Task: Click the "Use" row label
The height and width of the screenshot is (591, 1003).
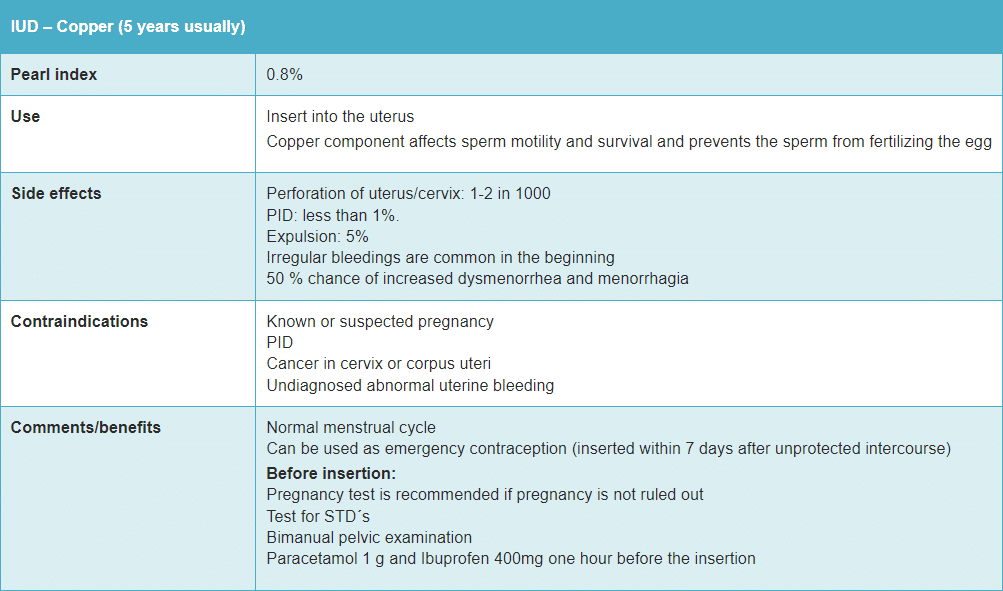Action: (25, 116)
